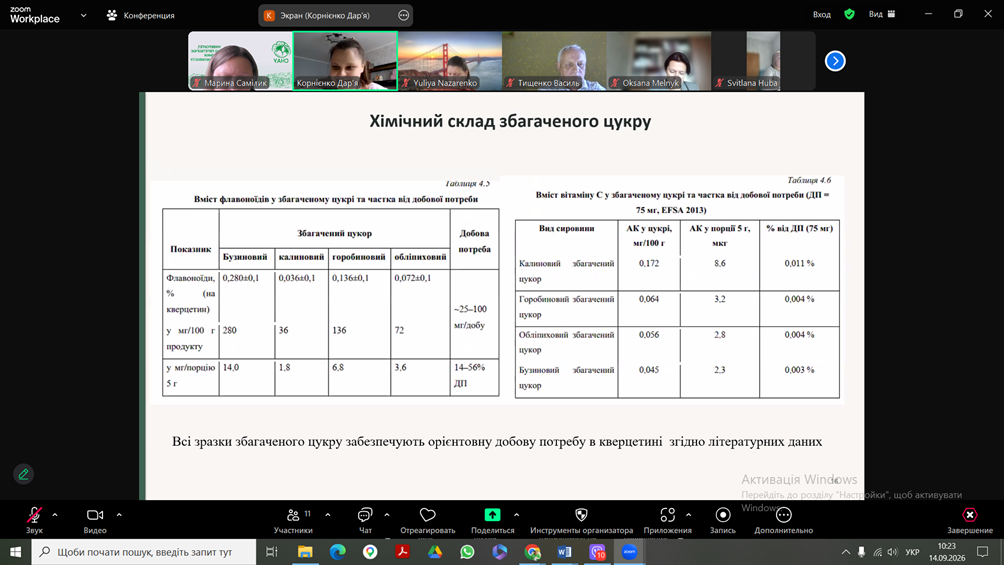
Task: Open the Чат chat panel
Action: click(365, 520)
